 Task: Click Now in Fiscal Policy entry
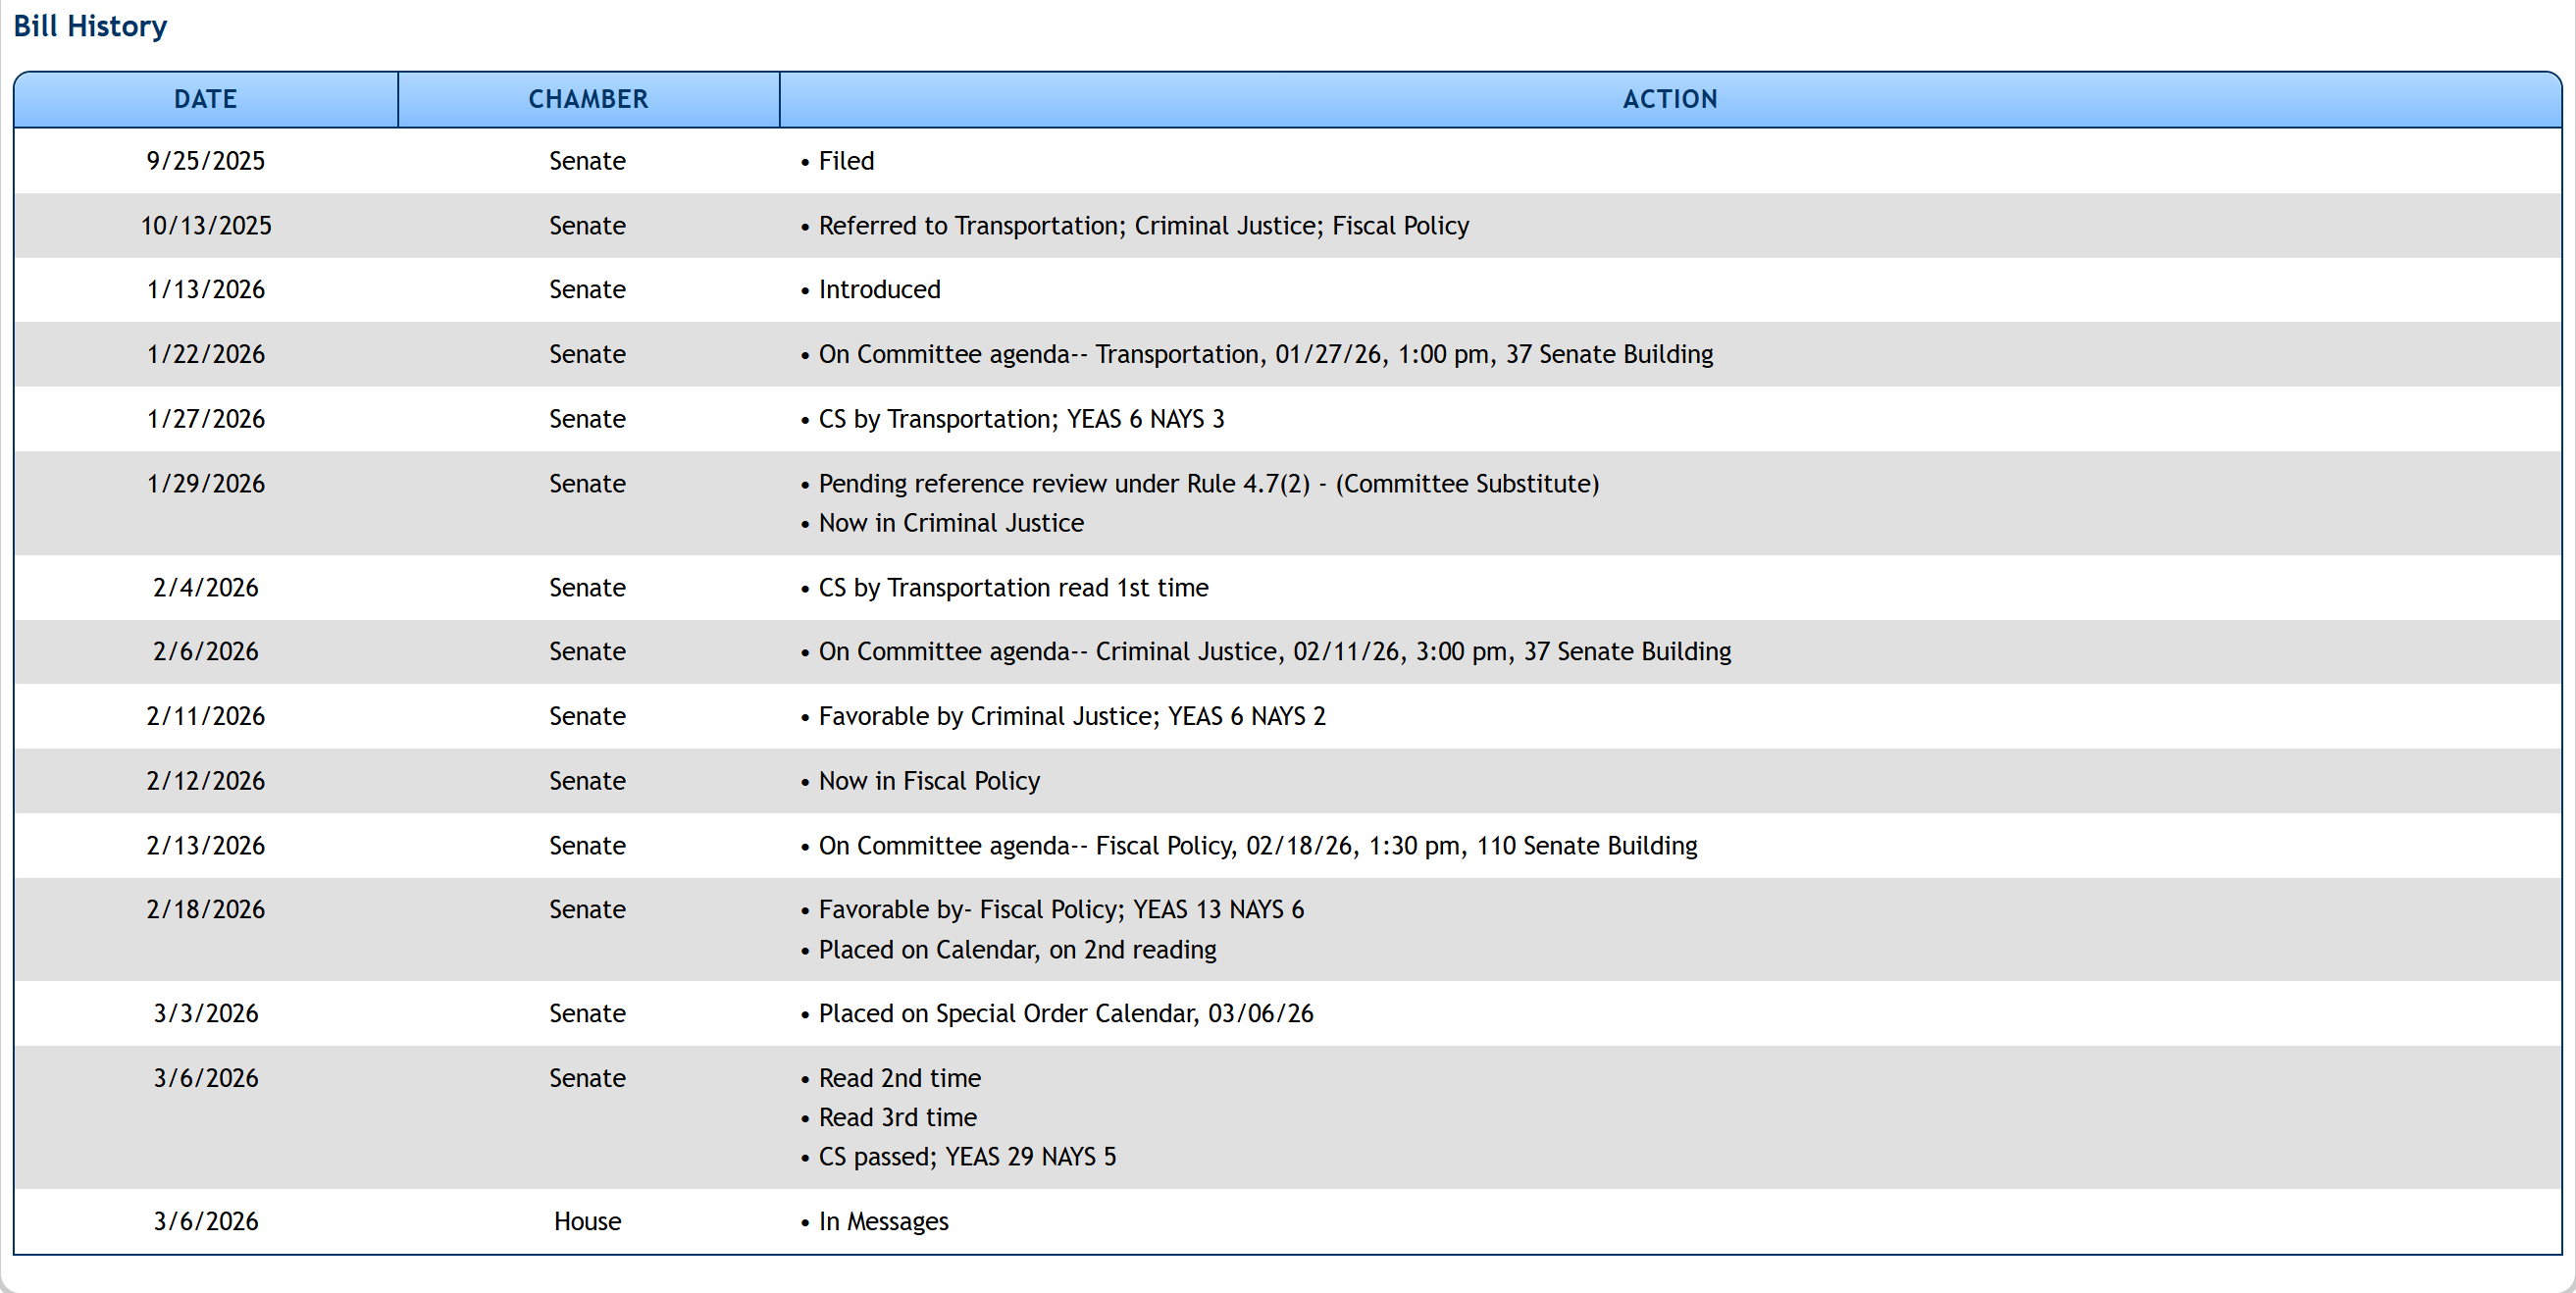[x=928, y=781]
